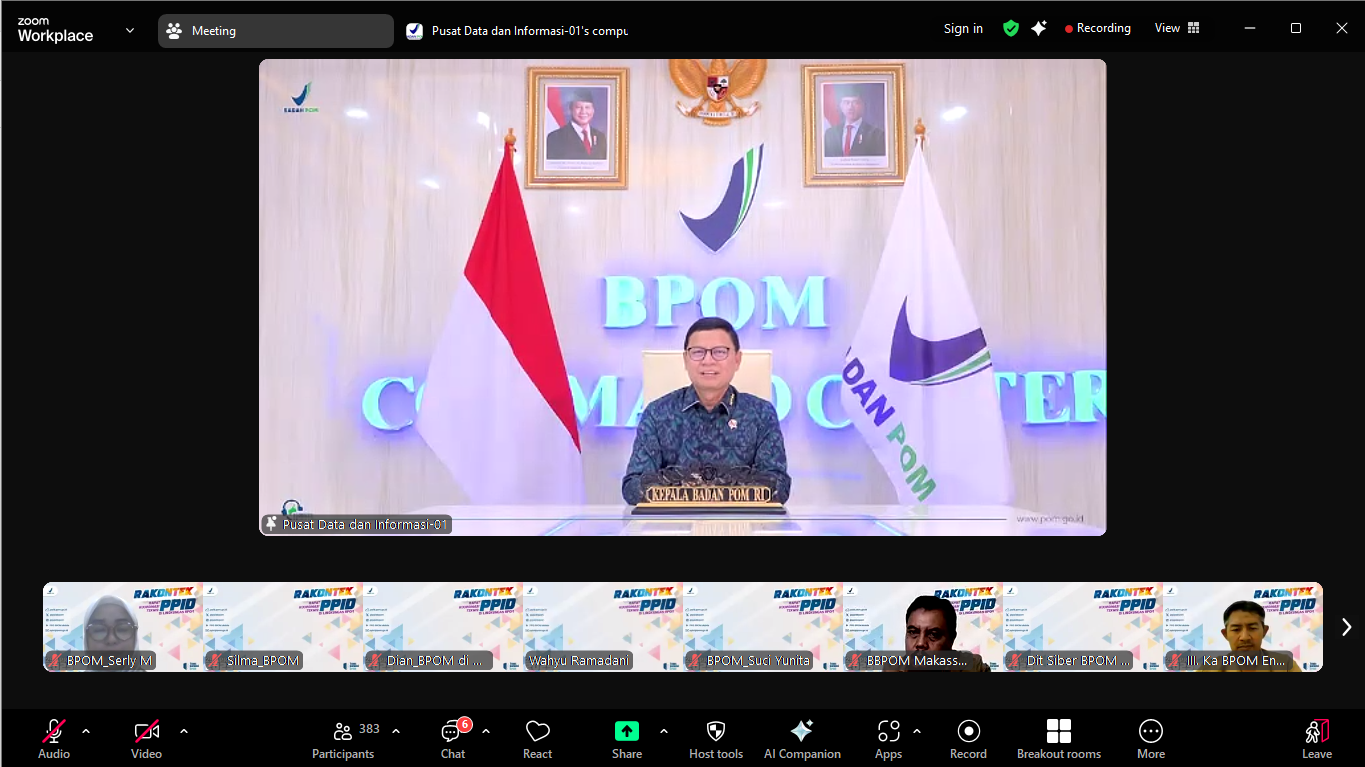The width and height of the screenshot is (1365, 767).
Task: Click the Sign in link
Action: click(x=963, y=29)
